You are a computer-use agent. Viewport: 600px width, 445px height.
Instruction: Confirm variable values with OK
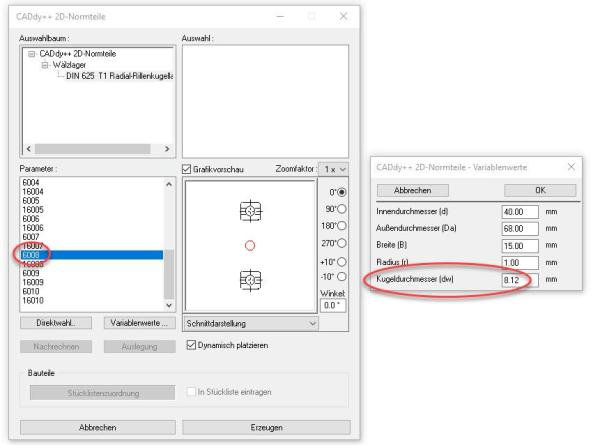pos(538,190)
